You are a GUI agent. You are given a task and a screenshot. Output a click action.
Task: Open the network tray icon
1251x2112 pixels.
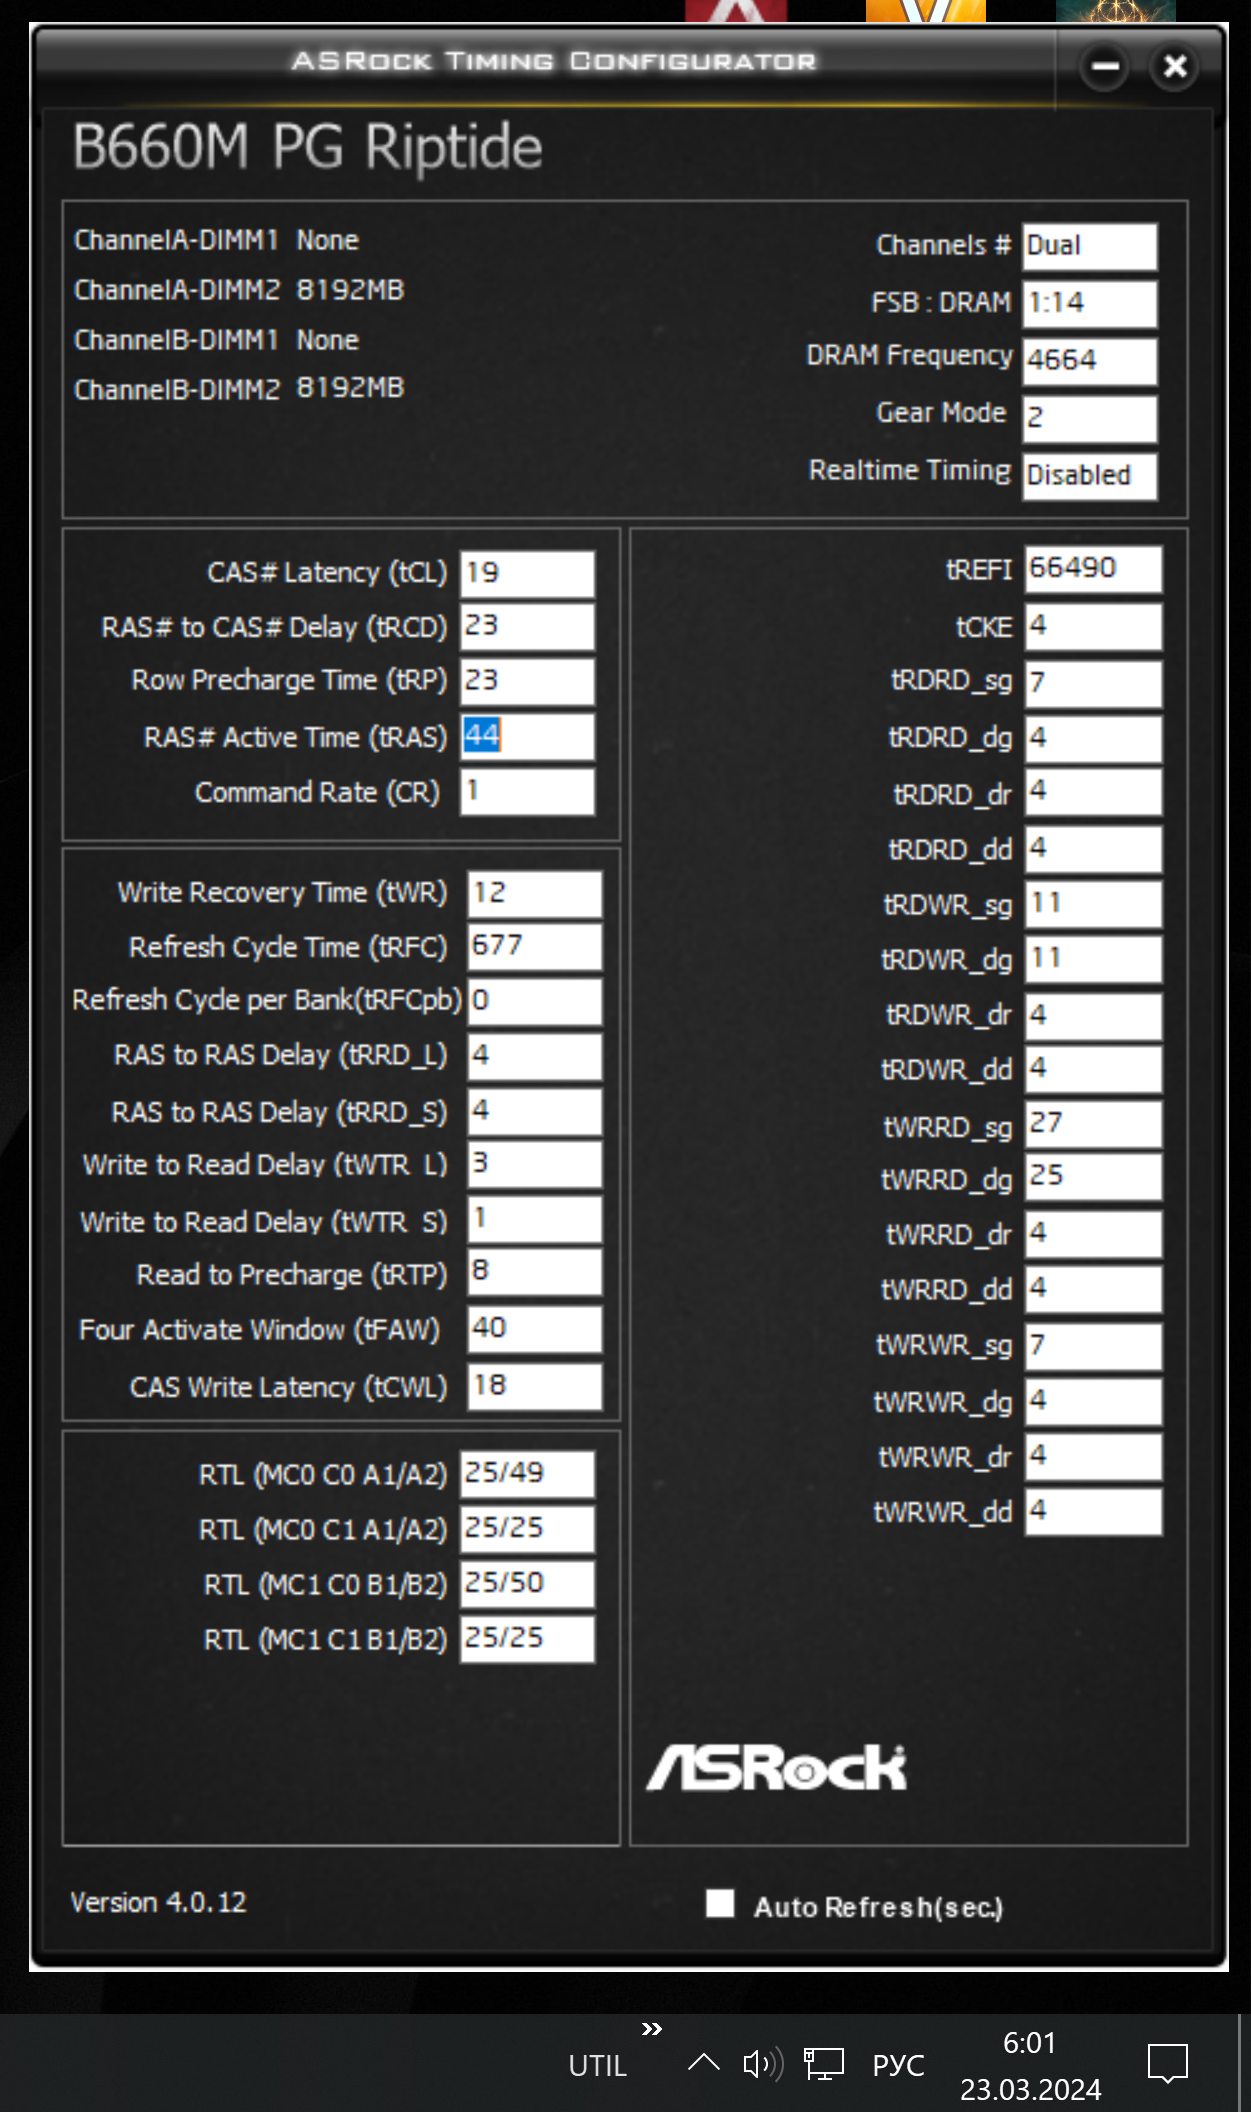click(824, 2064)
